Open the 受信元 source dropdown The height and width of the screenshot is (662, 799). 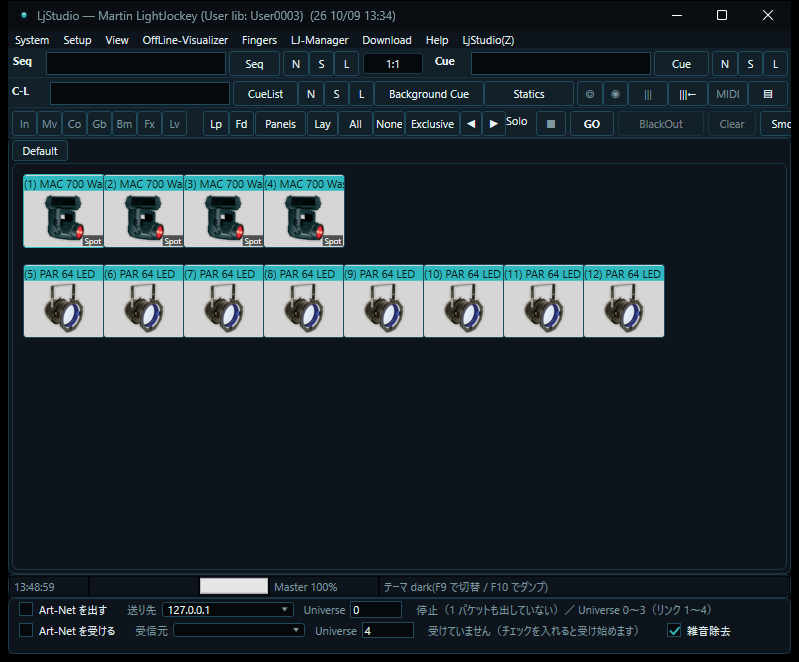(x=239, y=630)
